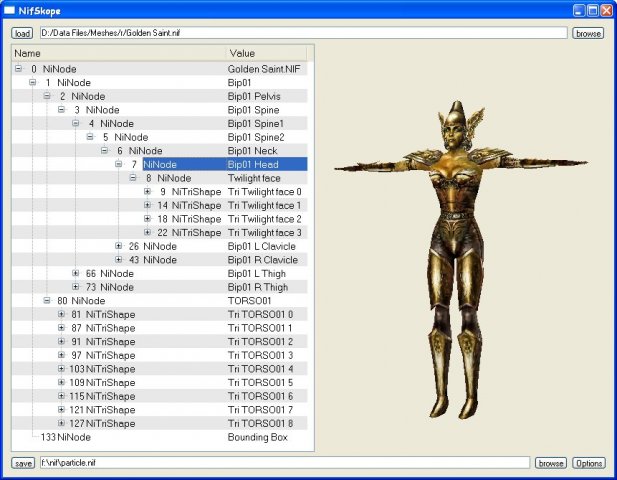Collapse the TORSO01 node

click(47, 300)
